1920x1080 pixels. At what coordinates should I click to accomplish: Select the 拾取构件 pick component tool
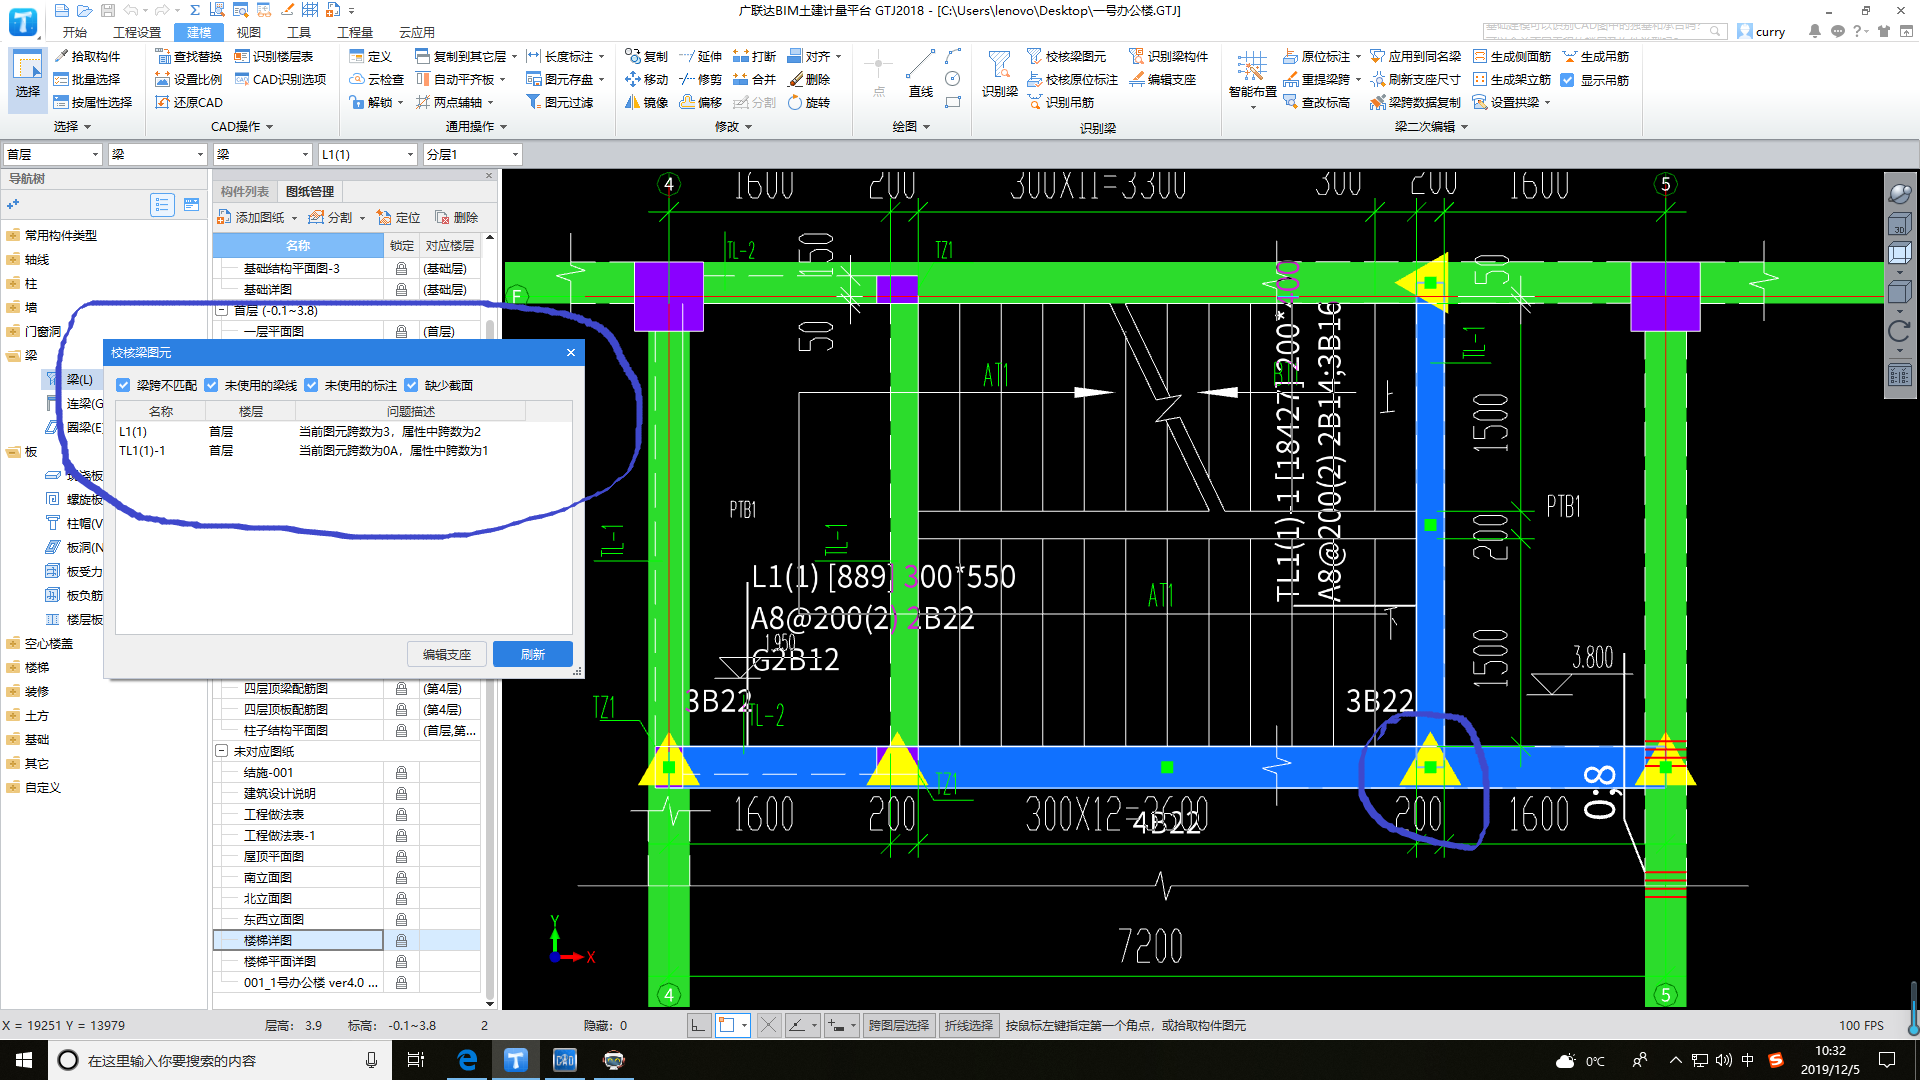click(x=87, y=56)
